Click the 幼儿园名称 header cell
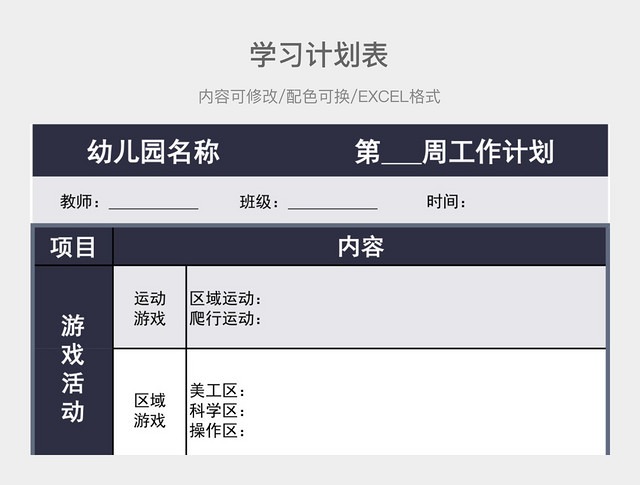The width and height of the screenshot is (640, 485). pyautogui.click(x=153, y=151)
